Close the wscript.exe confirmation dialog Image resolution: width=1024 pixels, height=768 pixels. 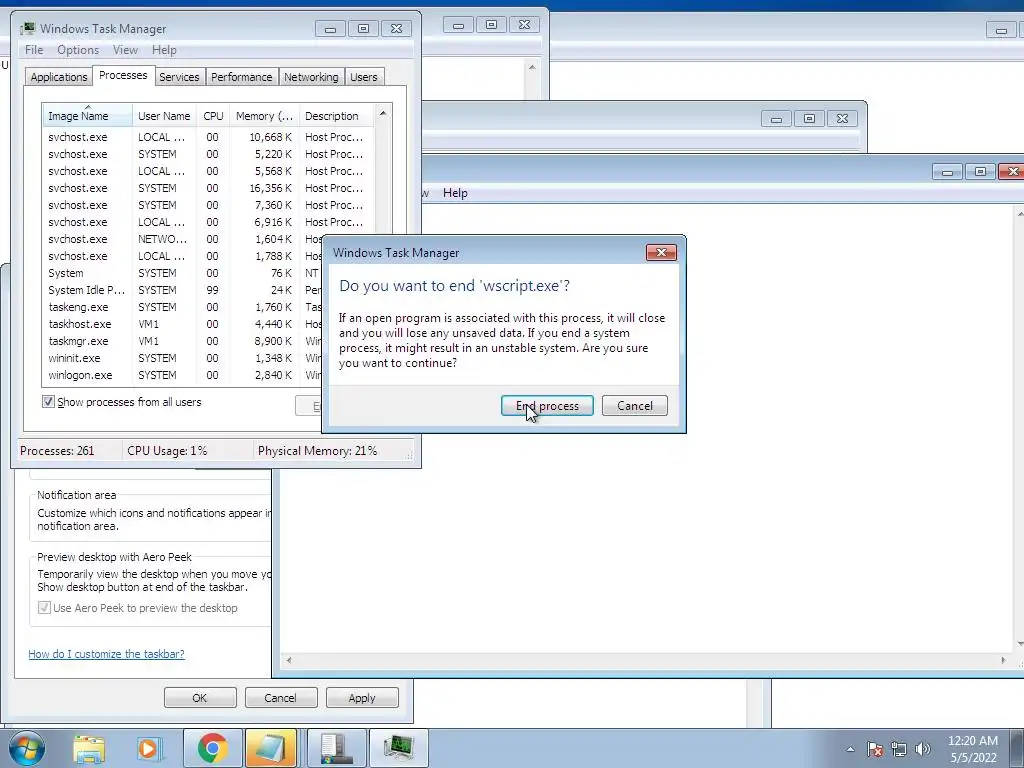coord(661,253)
